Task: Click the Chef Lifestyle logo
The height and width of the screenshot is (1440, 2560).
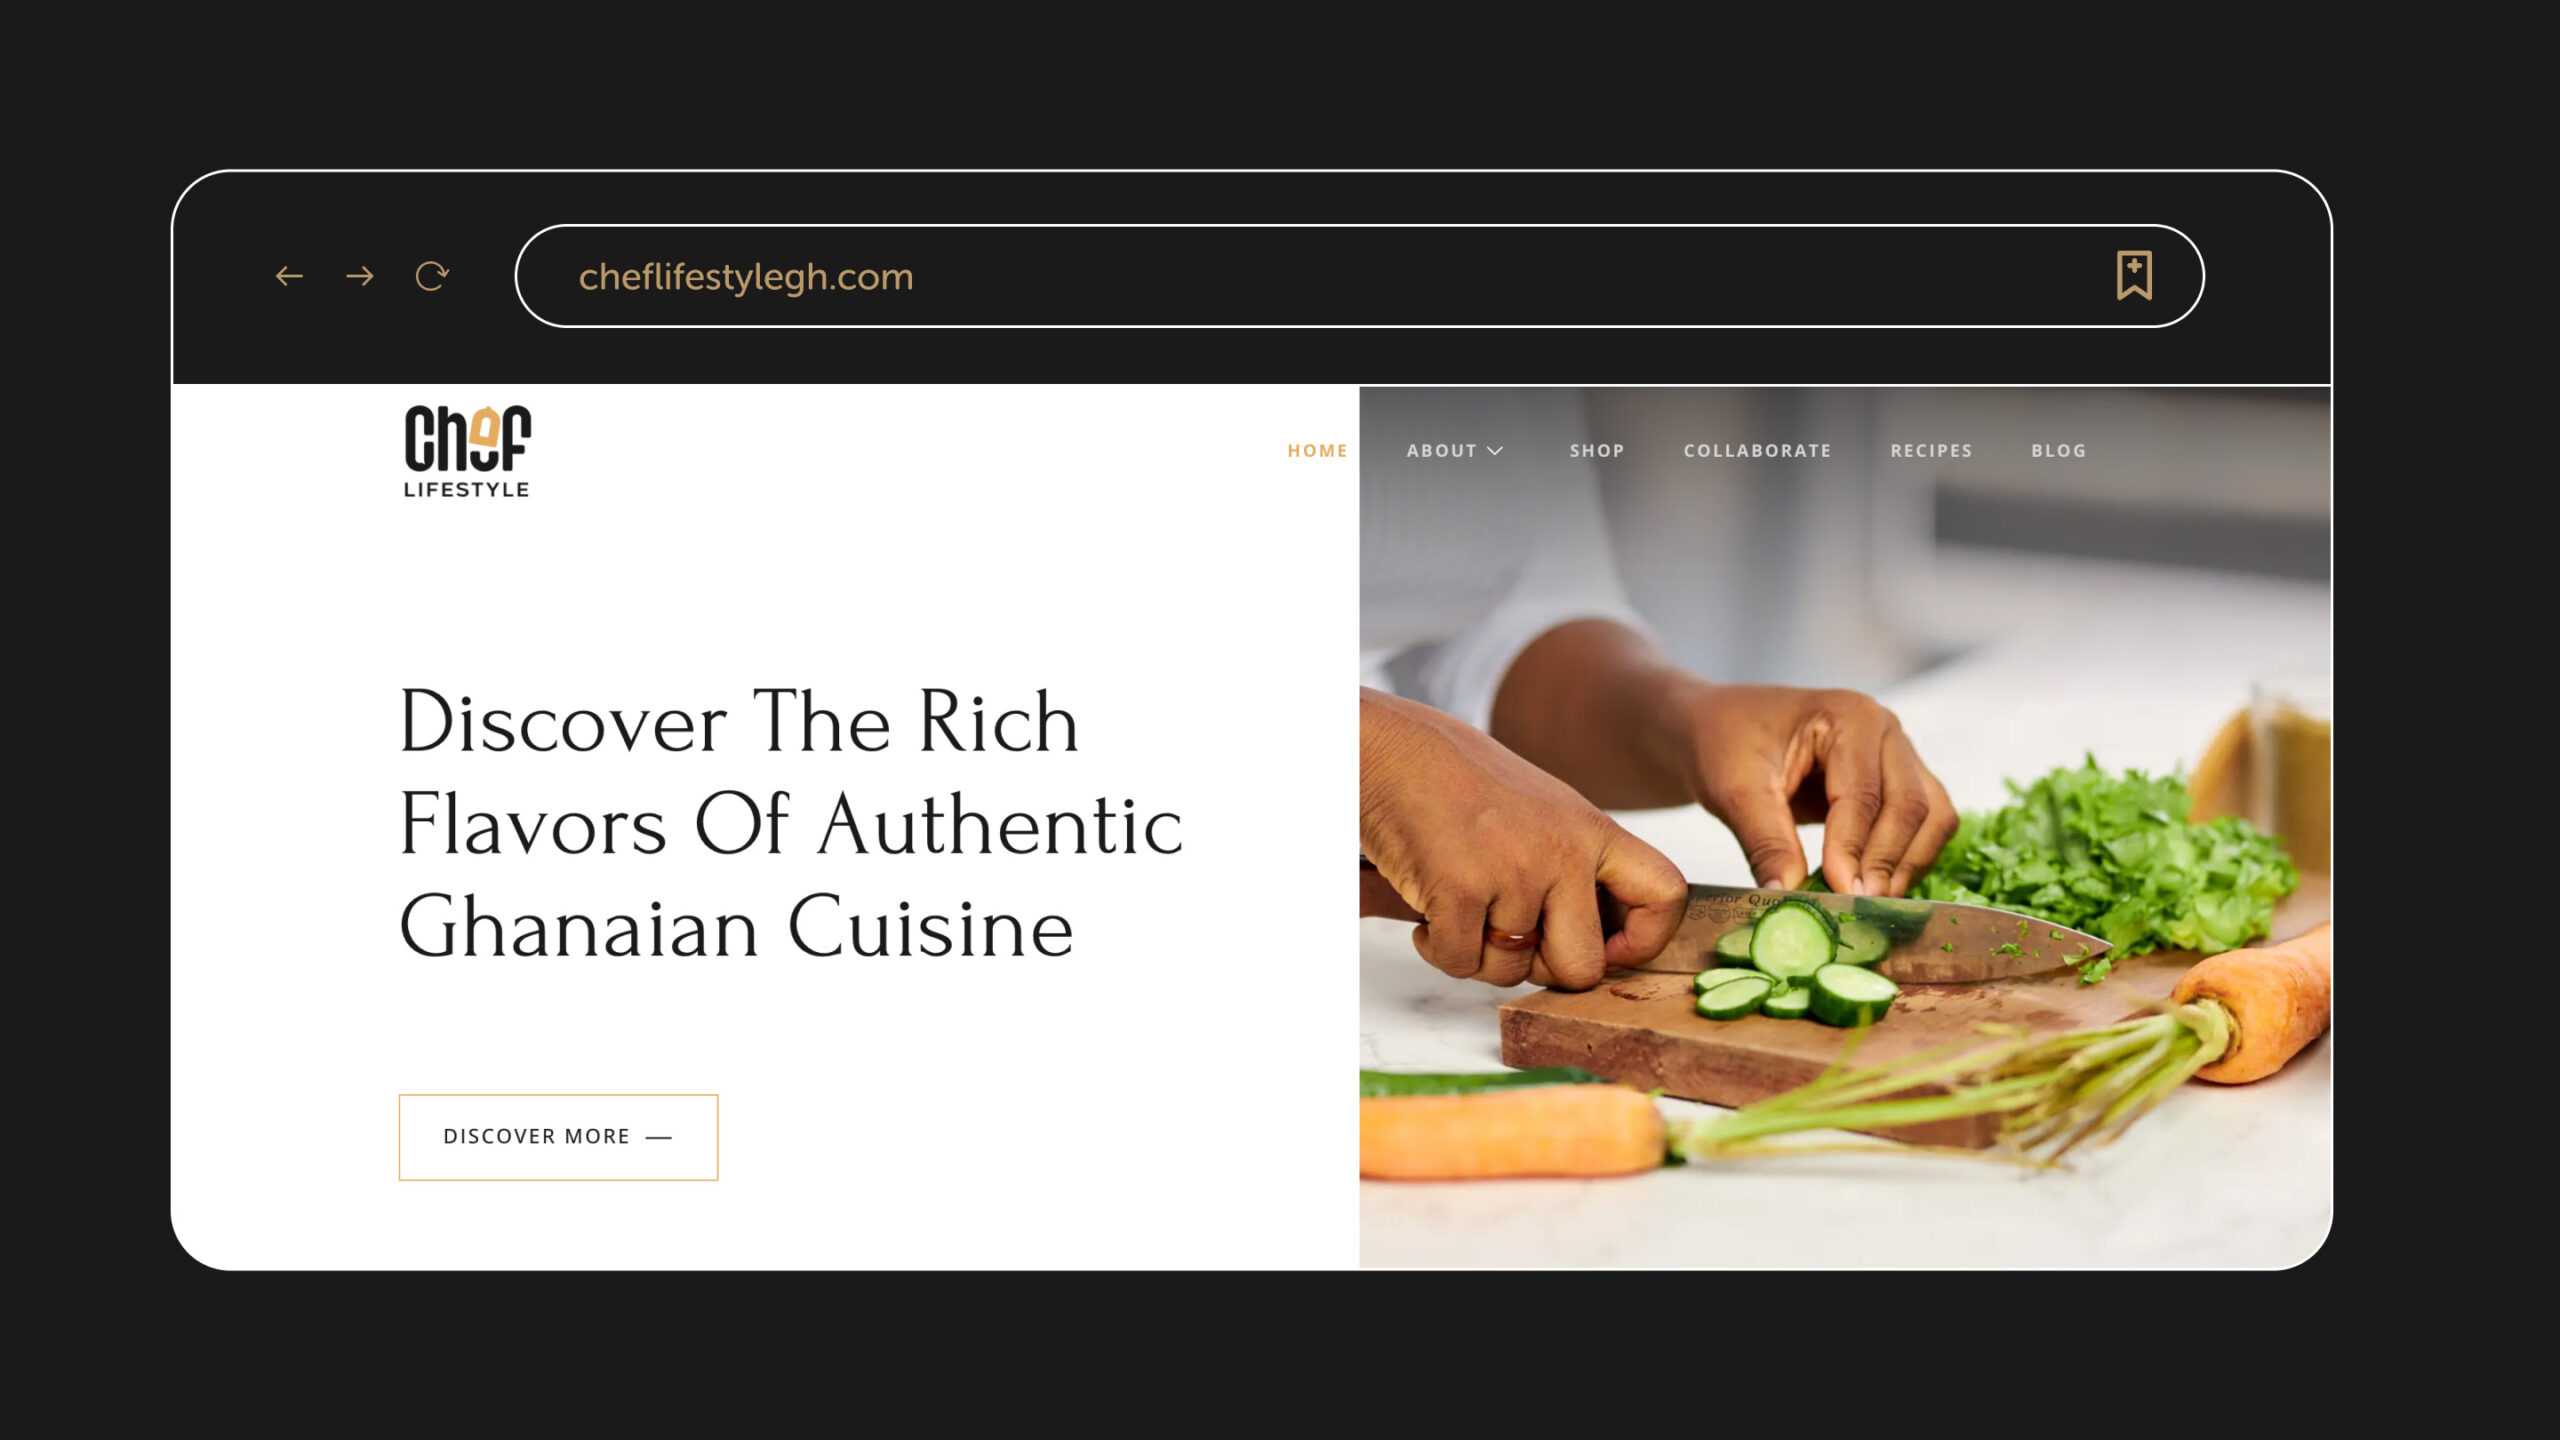Action: pyautogui.click(x=467, y=451)
